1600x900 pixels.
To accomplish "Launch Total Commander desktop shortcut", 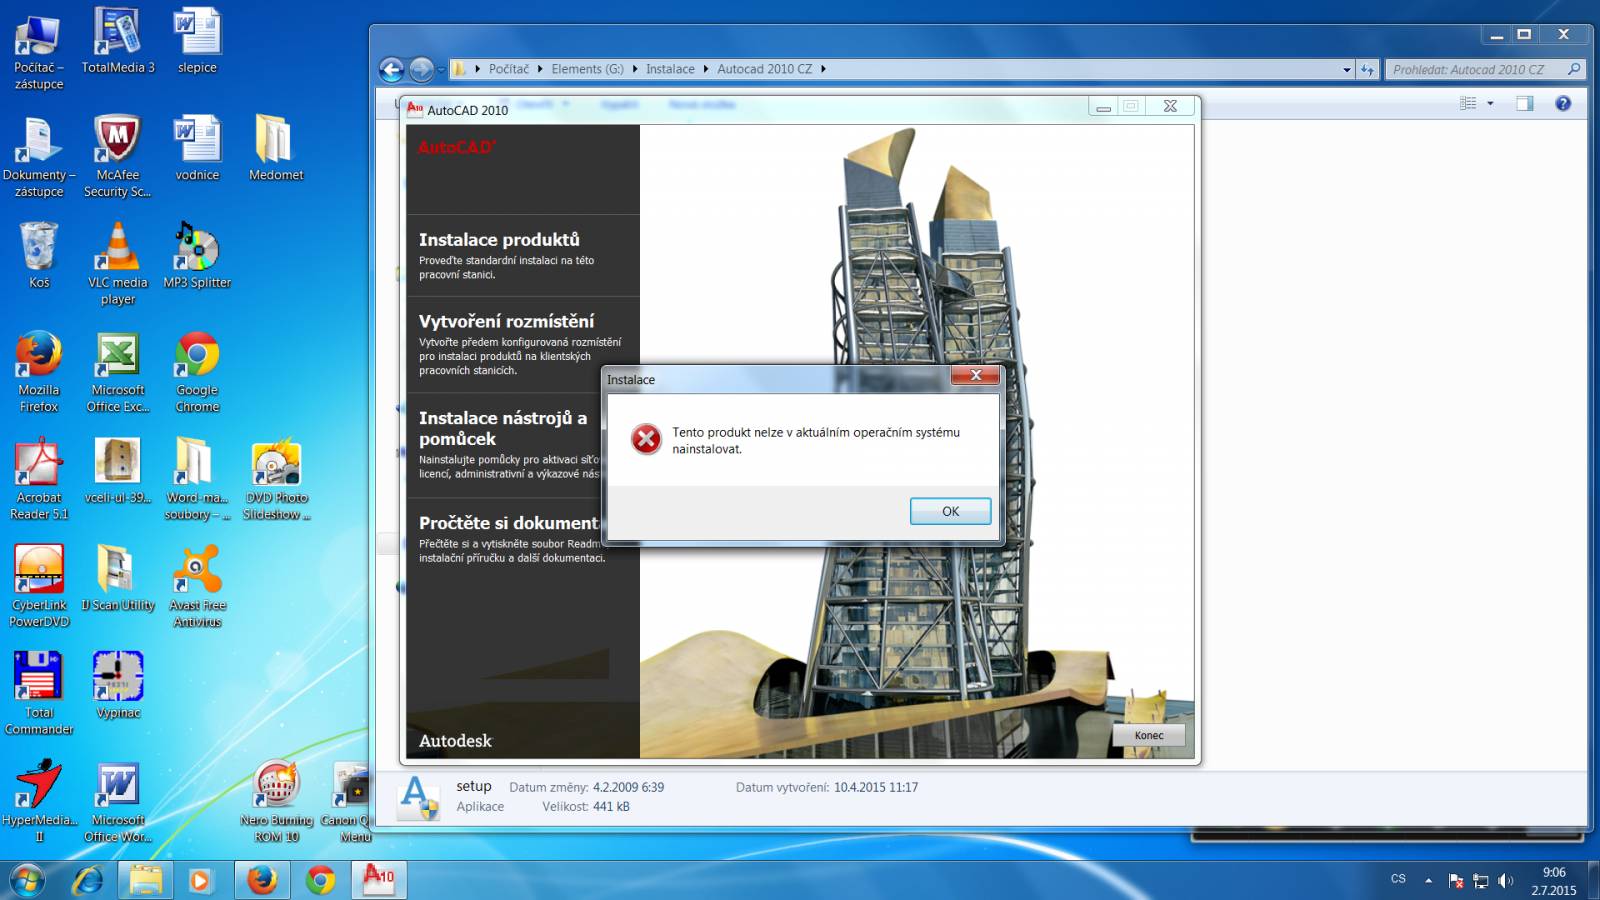I will click(39, 694).
